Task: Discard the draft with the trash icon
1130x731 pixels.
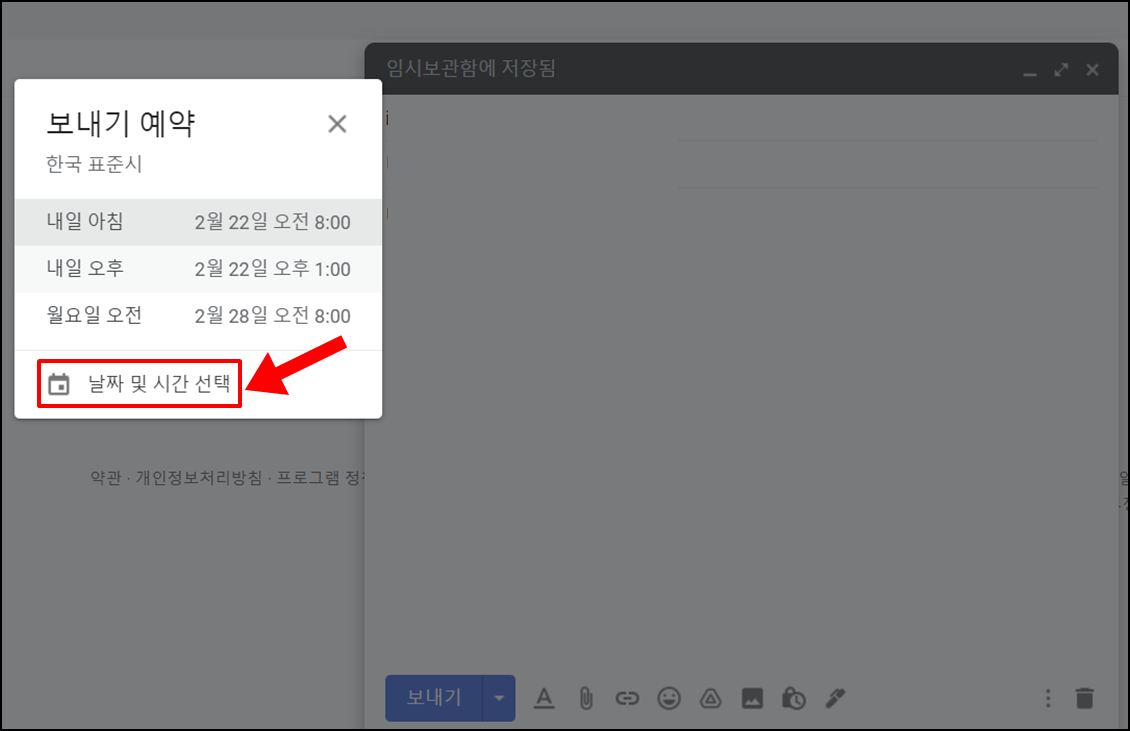Action: point(1083,698)
